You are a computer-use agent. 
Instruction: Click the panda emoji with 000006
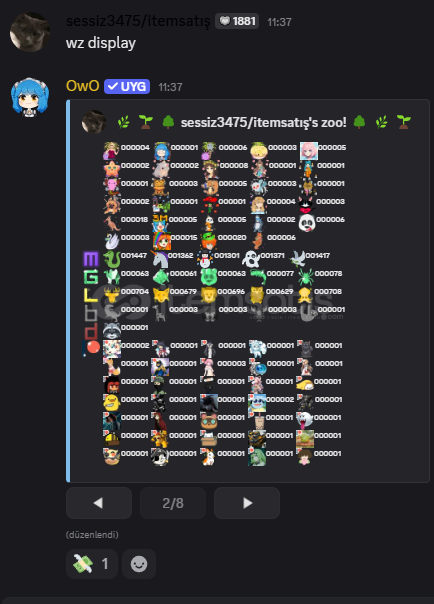307,223
